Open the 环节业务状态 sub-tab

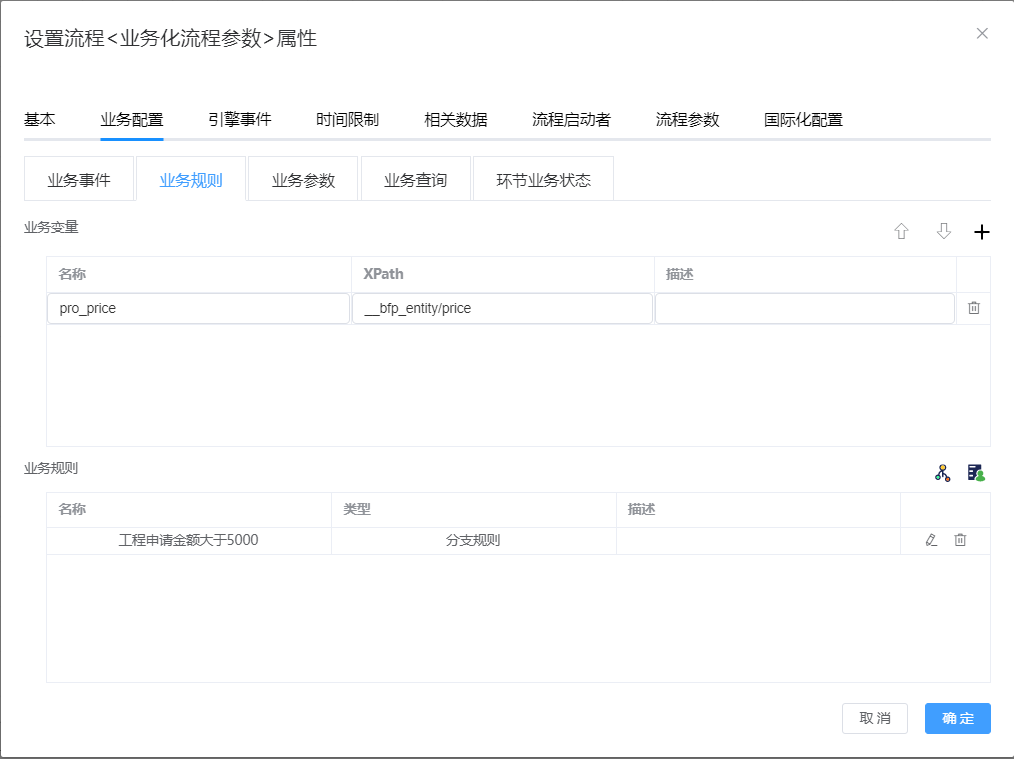tap(543, 178)
